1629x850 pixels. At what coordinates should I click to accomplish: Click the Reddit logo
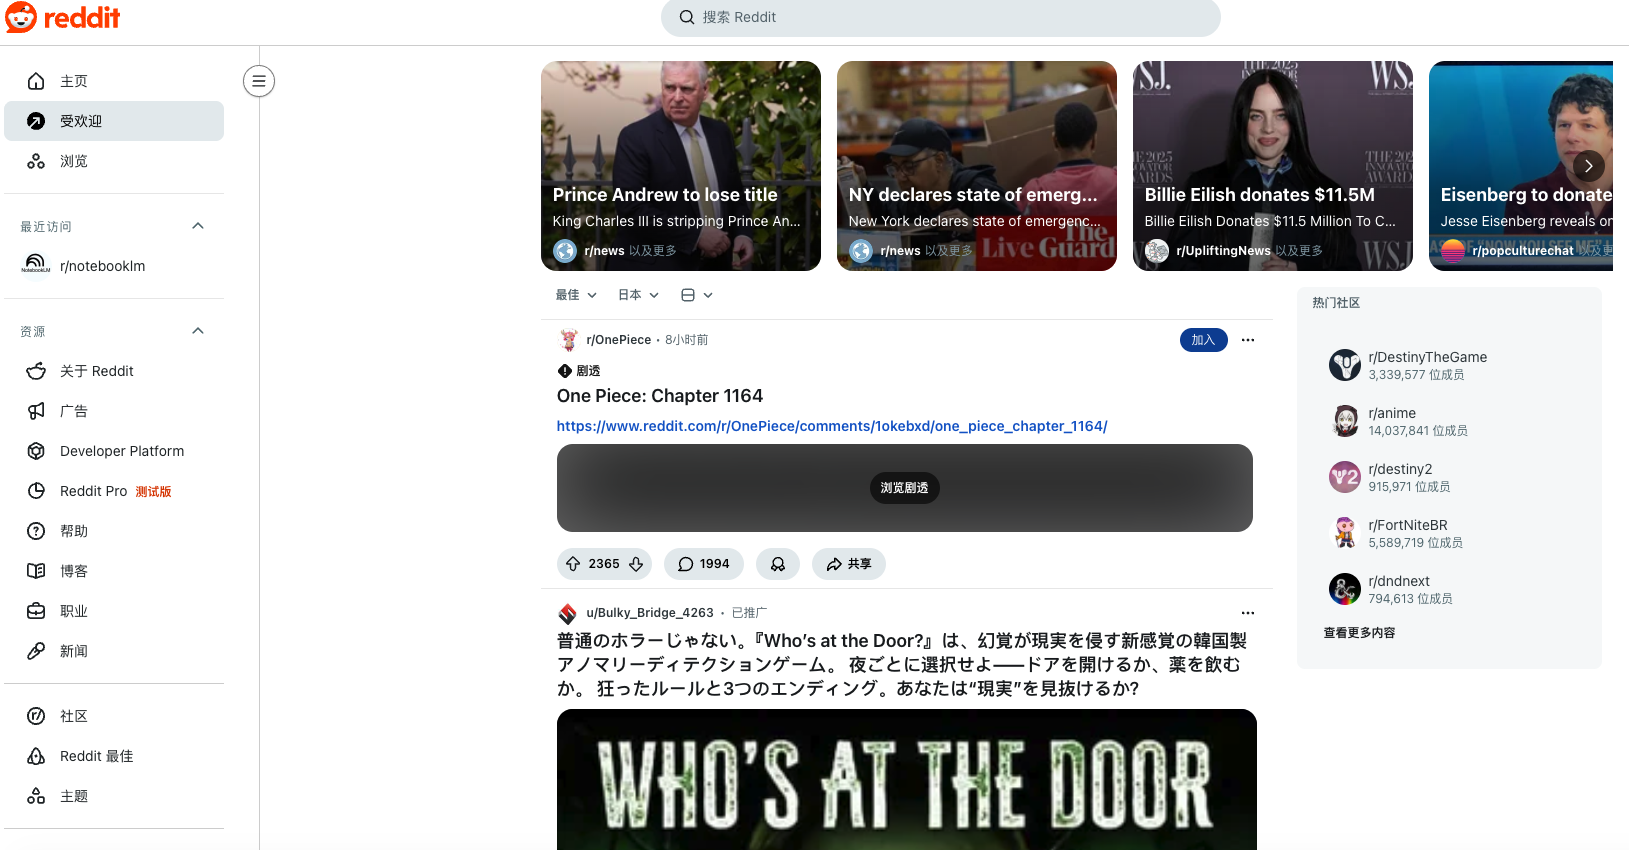(63, 17)
